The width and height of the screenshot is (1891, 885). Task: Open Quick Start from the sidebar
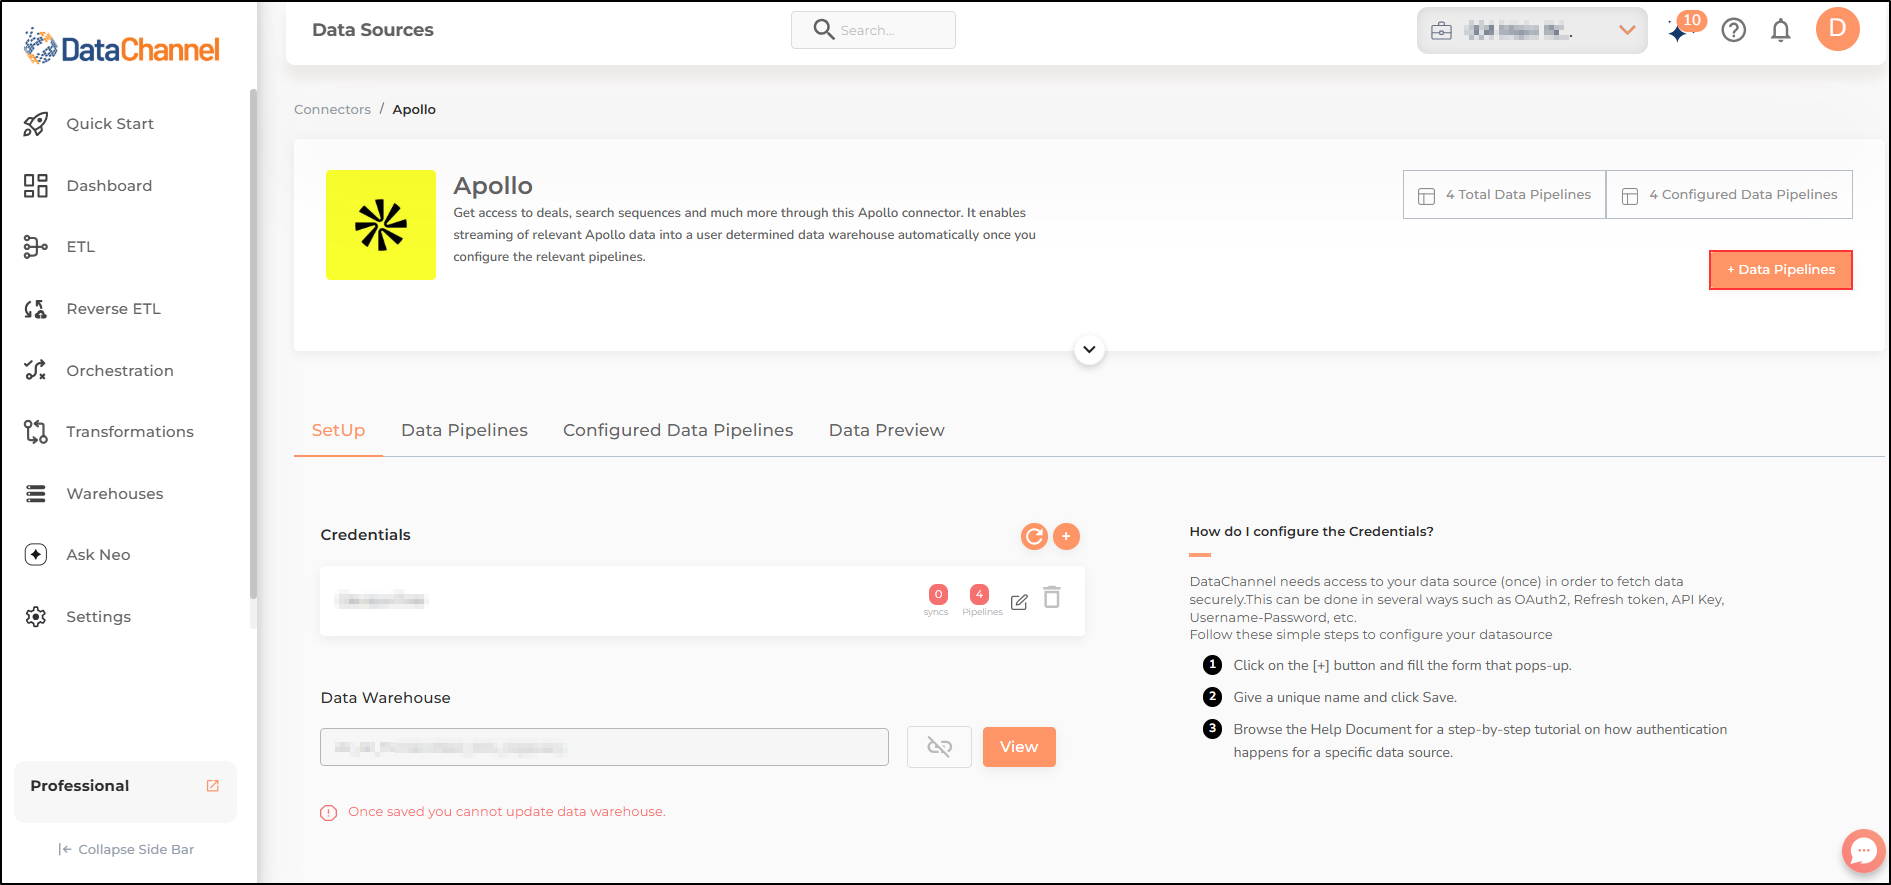tap(110, 124)
